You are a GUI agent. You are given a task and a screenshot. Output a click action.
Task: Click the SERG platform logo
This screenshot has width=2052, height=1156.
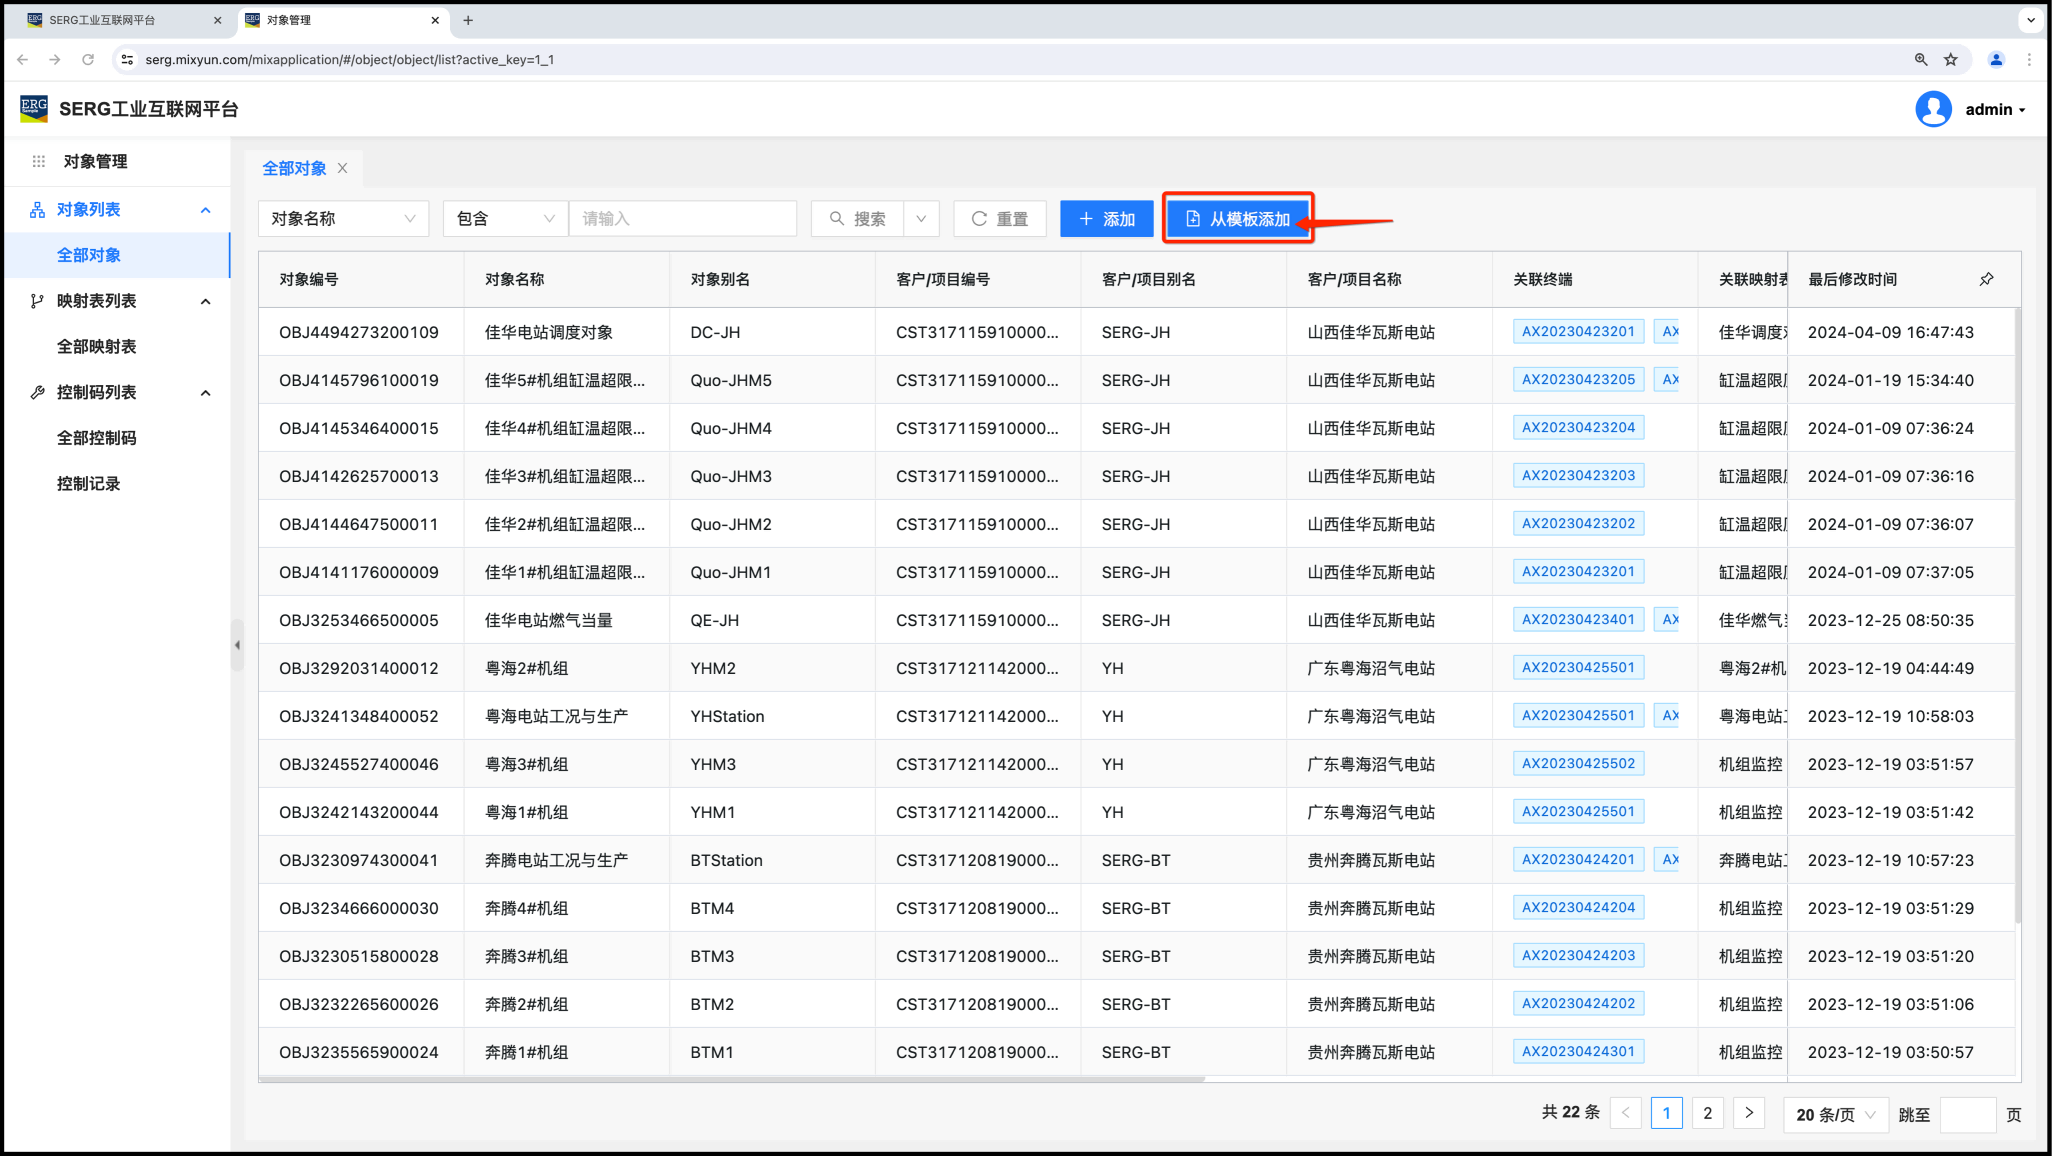(34, 108)
